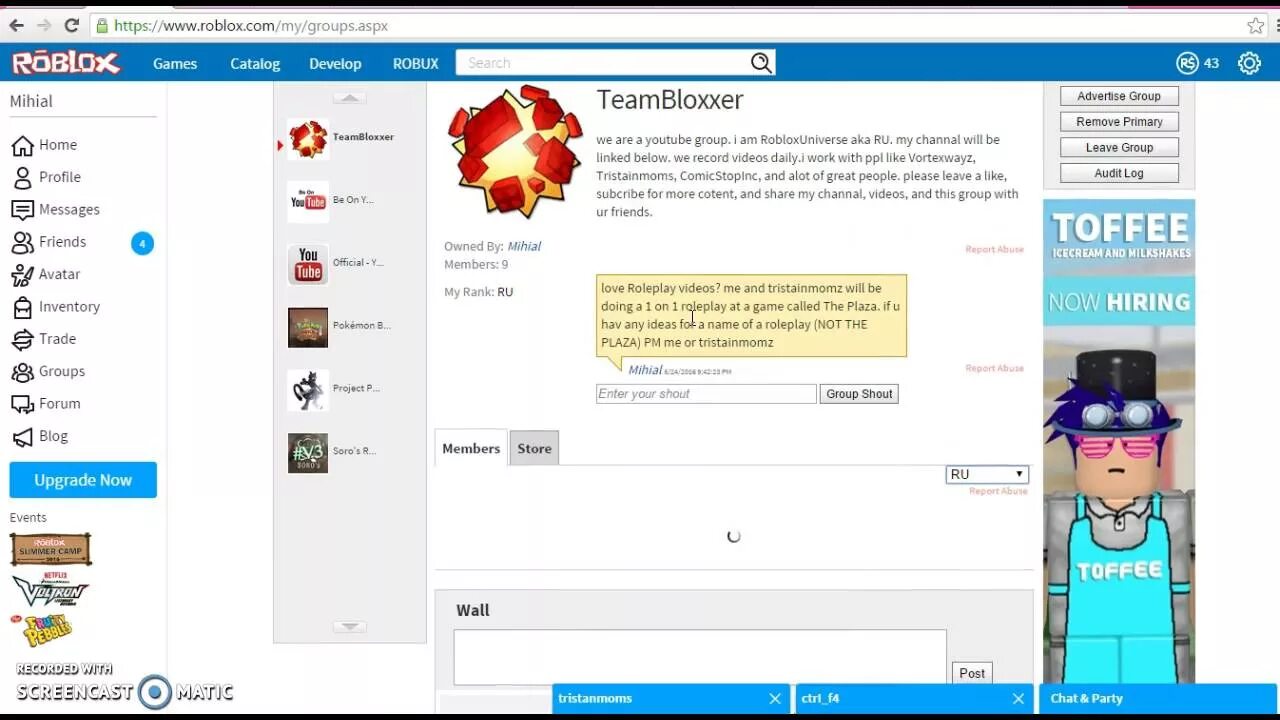Click the Toffee Now Hiring advertisement
The height and width of the screenshot is (720, 1280).
tap(1119, 440)
